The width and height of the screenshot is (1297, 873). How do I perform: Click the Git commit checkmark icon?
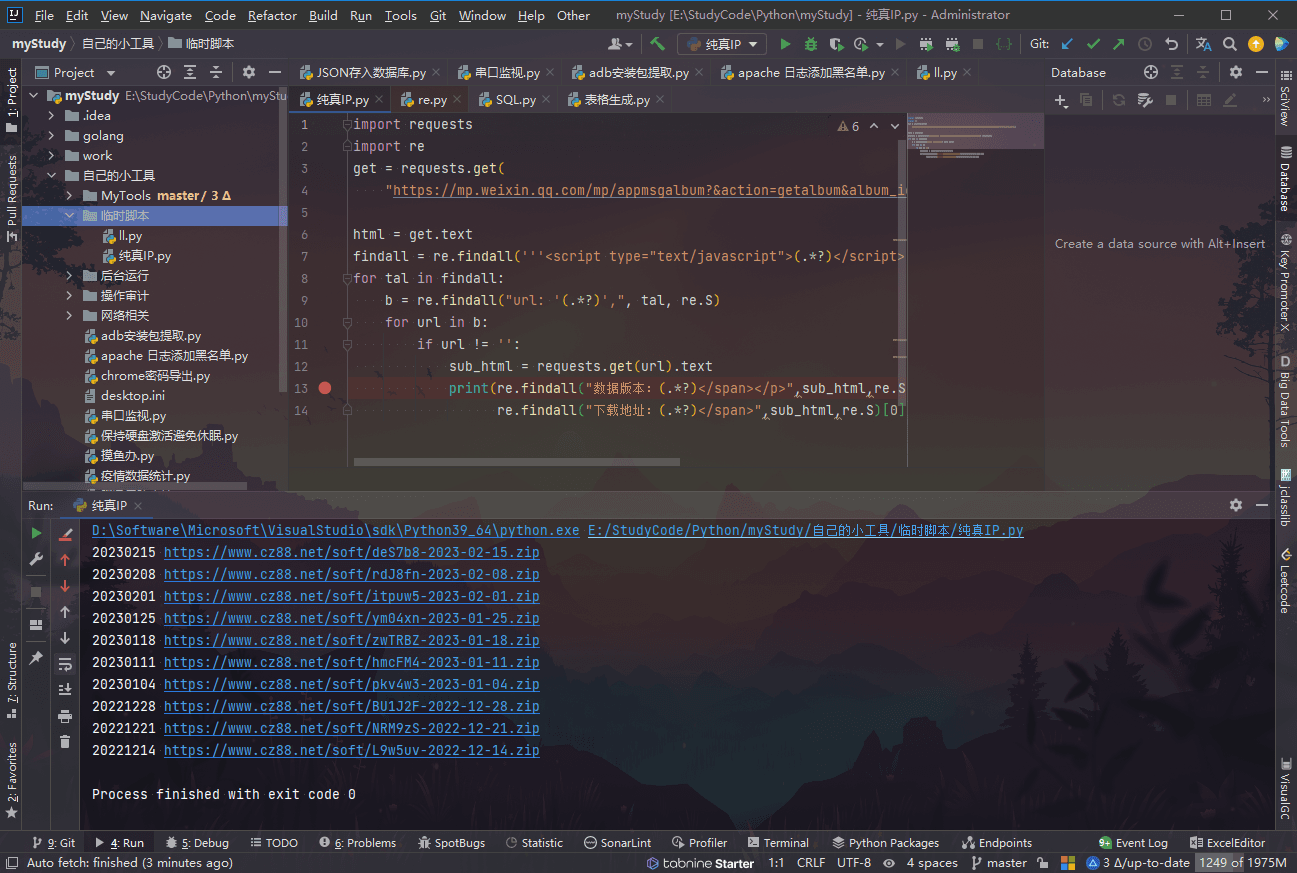[x=1093, y=44]
